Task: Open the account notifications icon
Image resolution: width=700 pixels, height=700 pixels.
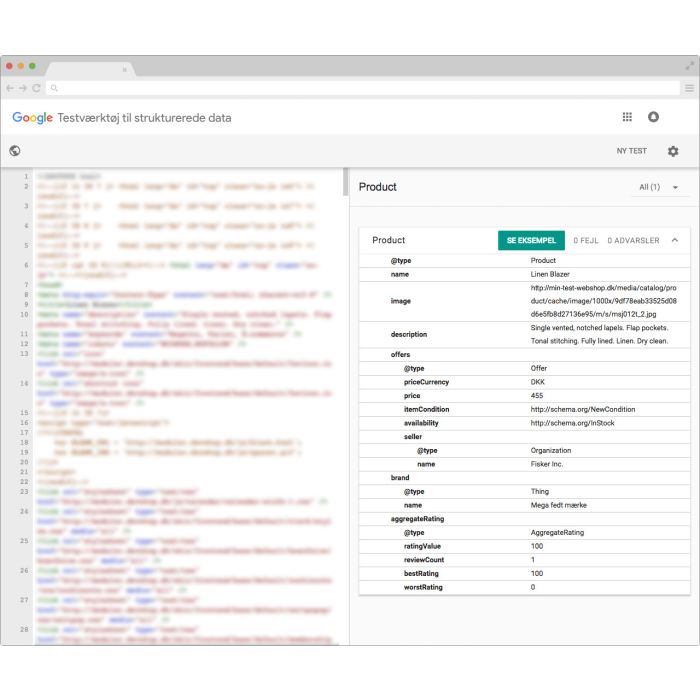Action: pos(653,117)
